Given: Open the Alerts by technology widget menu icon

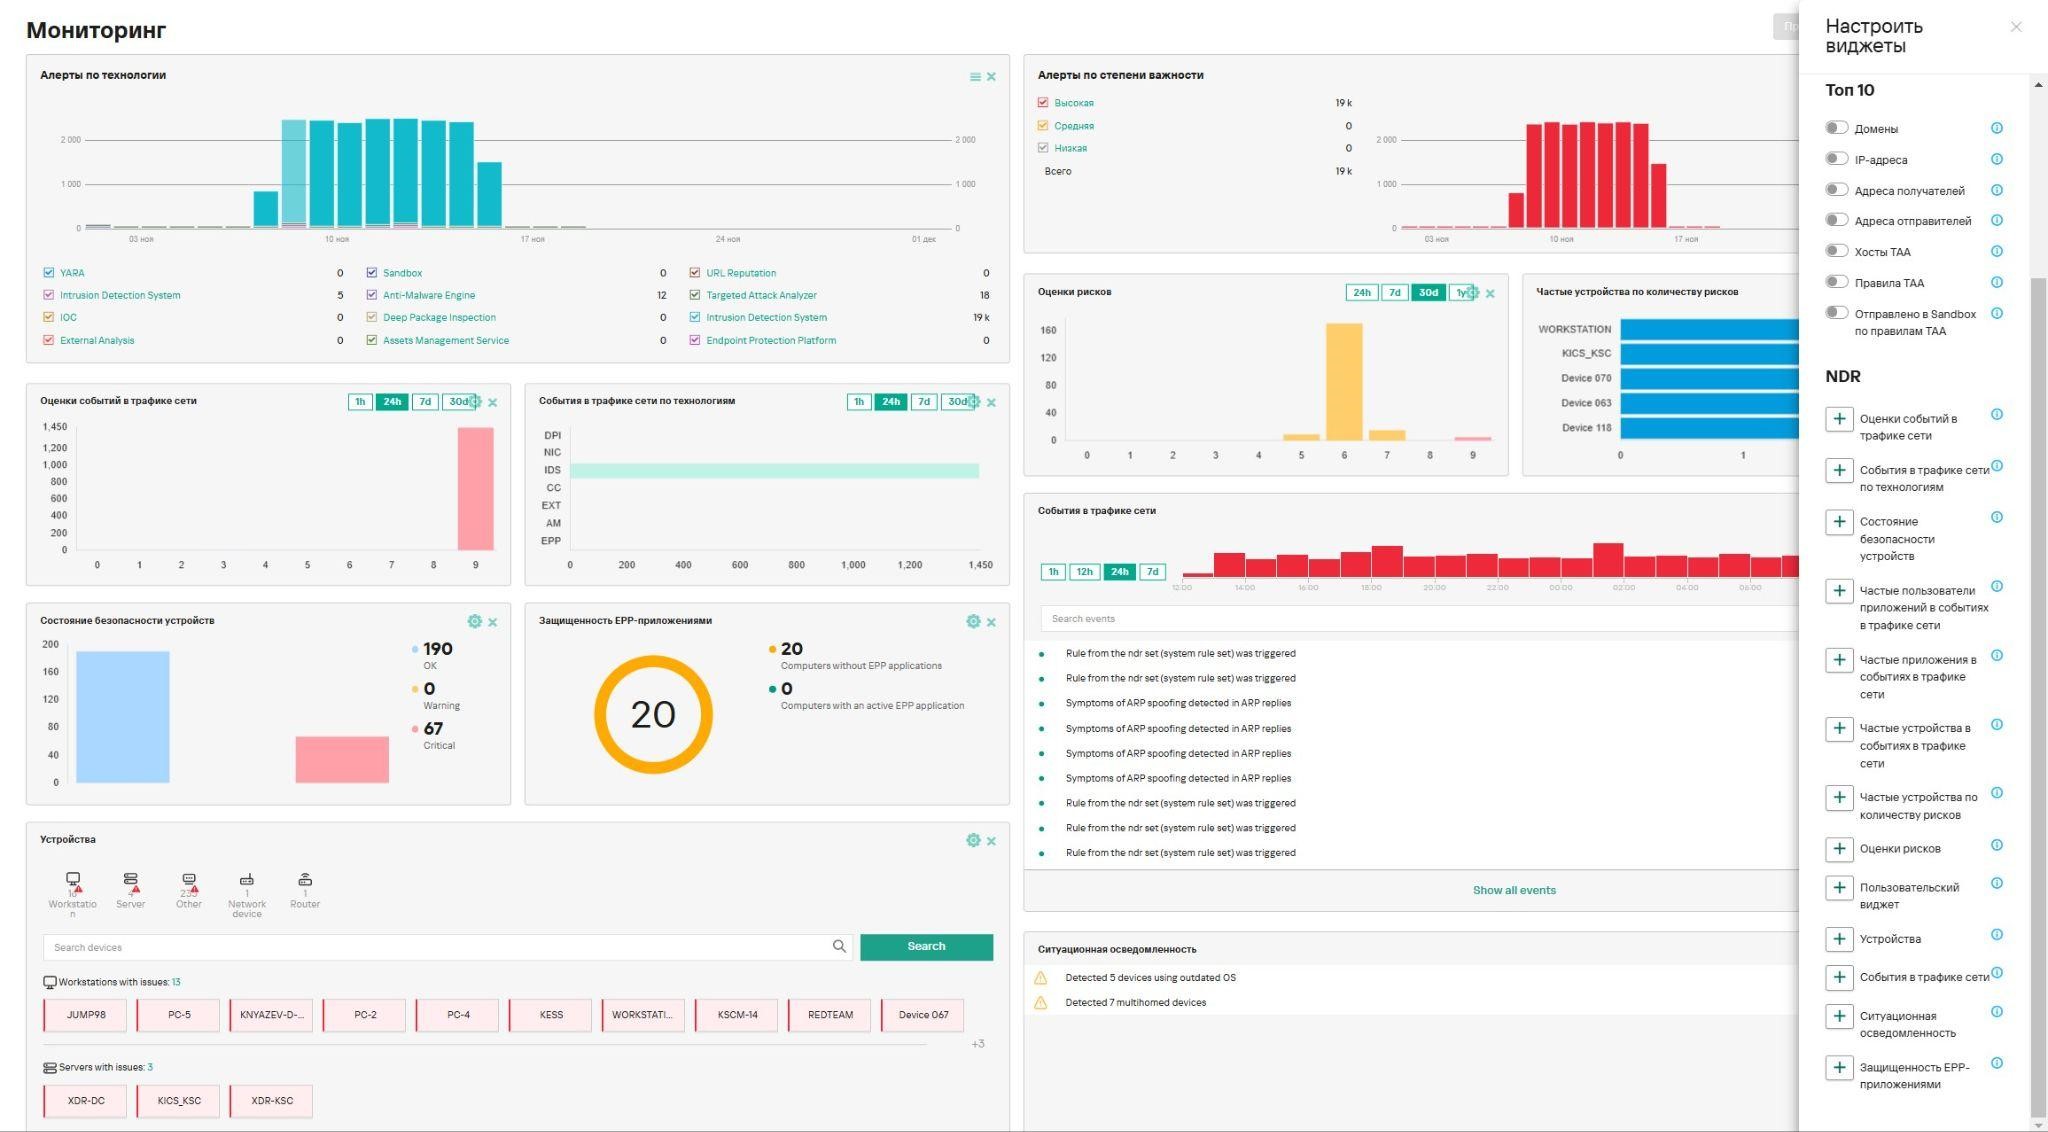Looking at the screenshot, I should (x=974, y=77).
